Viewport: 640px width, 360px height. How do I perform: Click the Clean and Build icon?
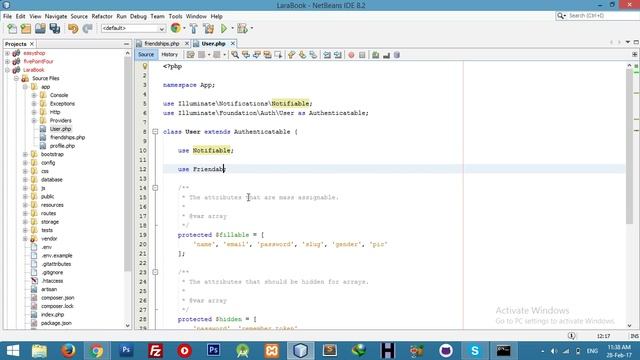click(x=209, y=29)
